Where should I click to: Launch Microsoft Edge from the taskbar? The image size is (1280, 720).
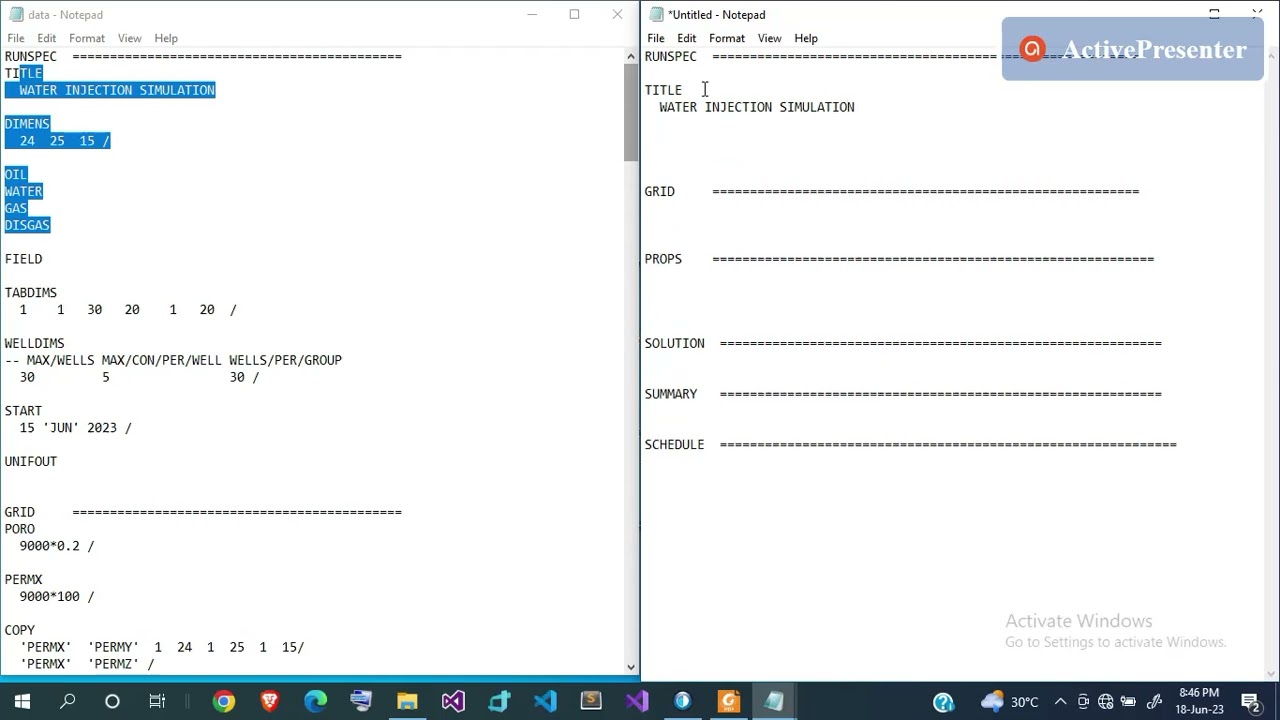316,702
